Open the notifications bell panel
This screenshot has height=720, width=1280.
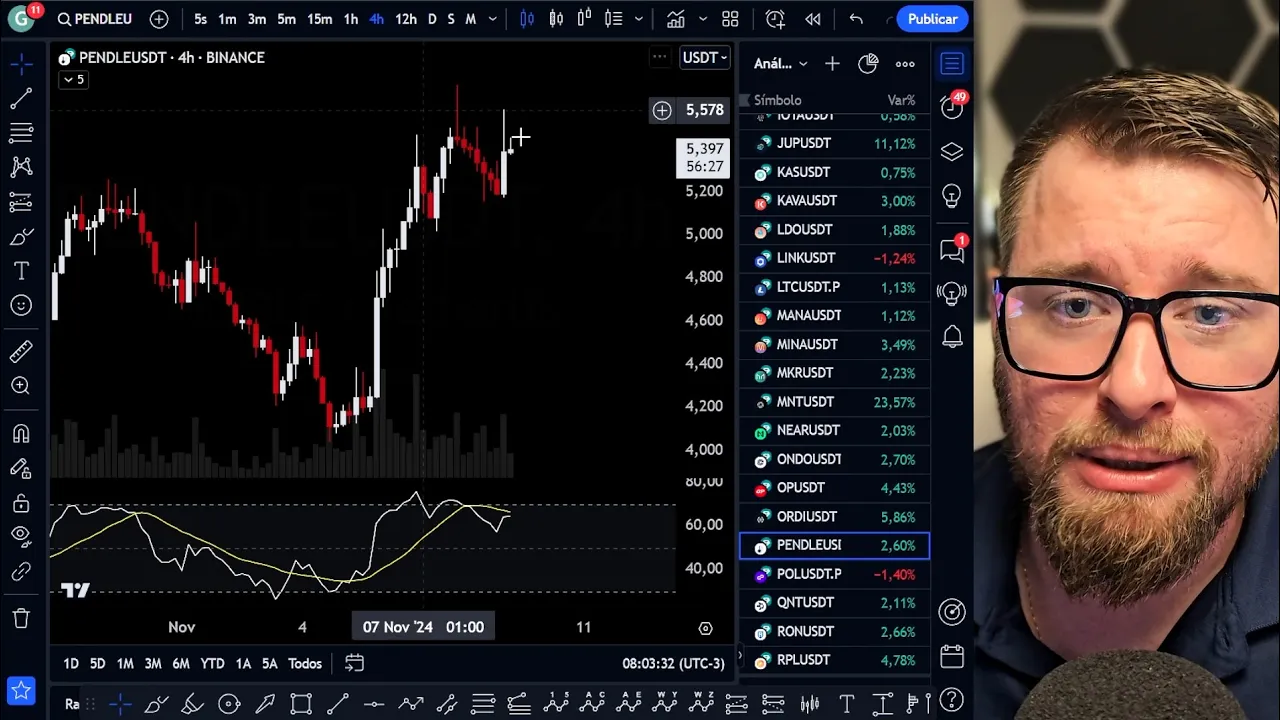[x=952, y=337]
